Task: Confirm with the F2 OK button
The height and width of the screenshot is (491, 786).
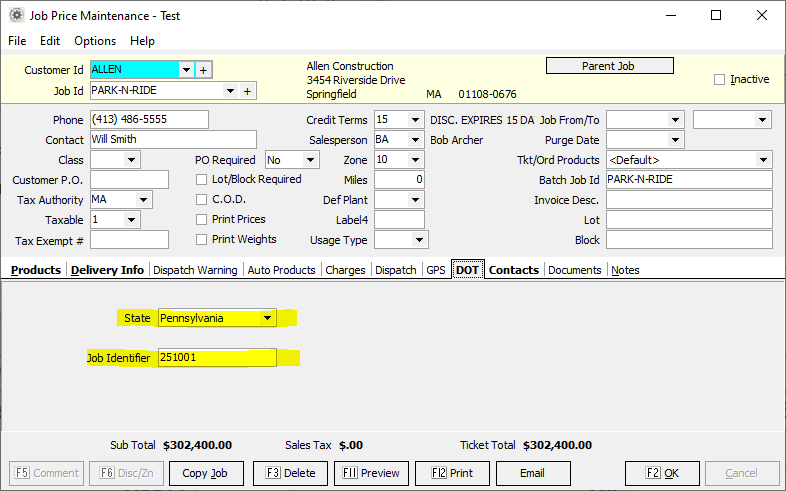Action: click(661, 473)
